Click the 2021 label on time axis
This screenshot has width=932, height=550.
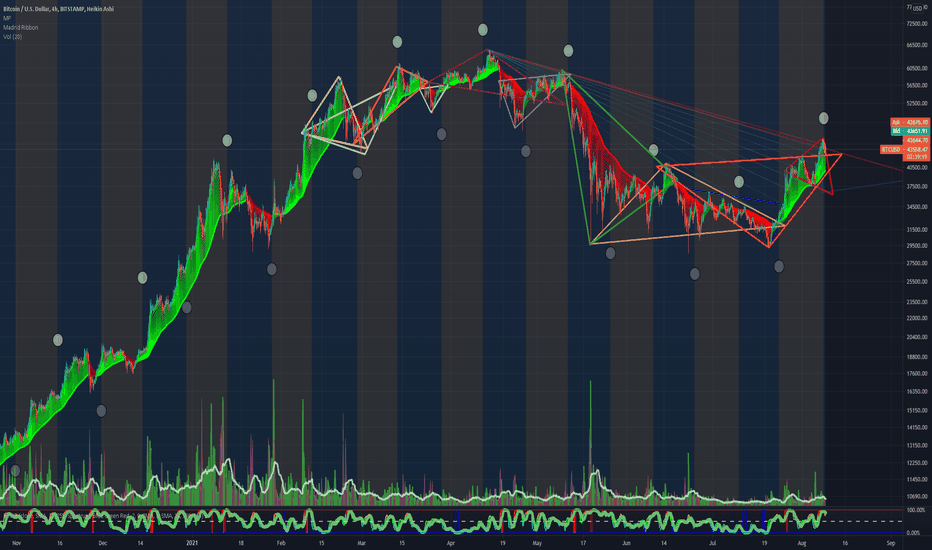[x=192, y=543]
